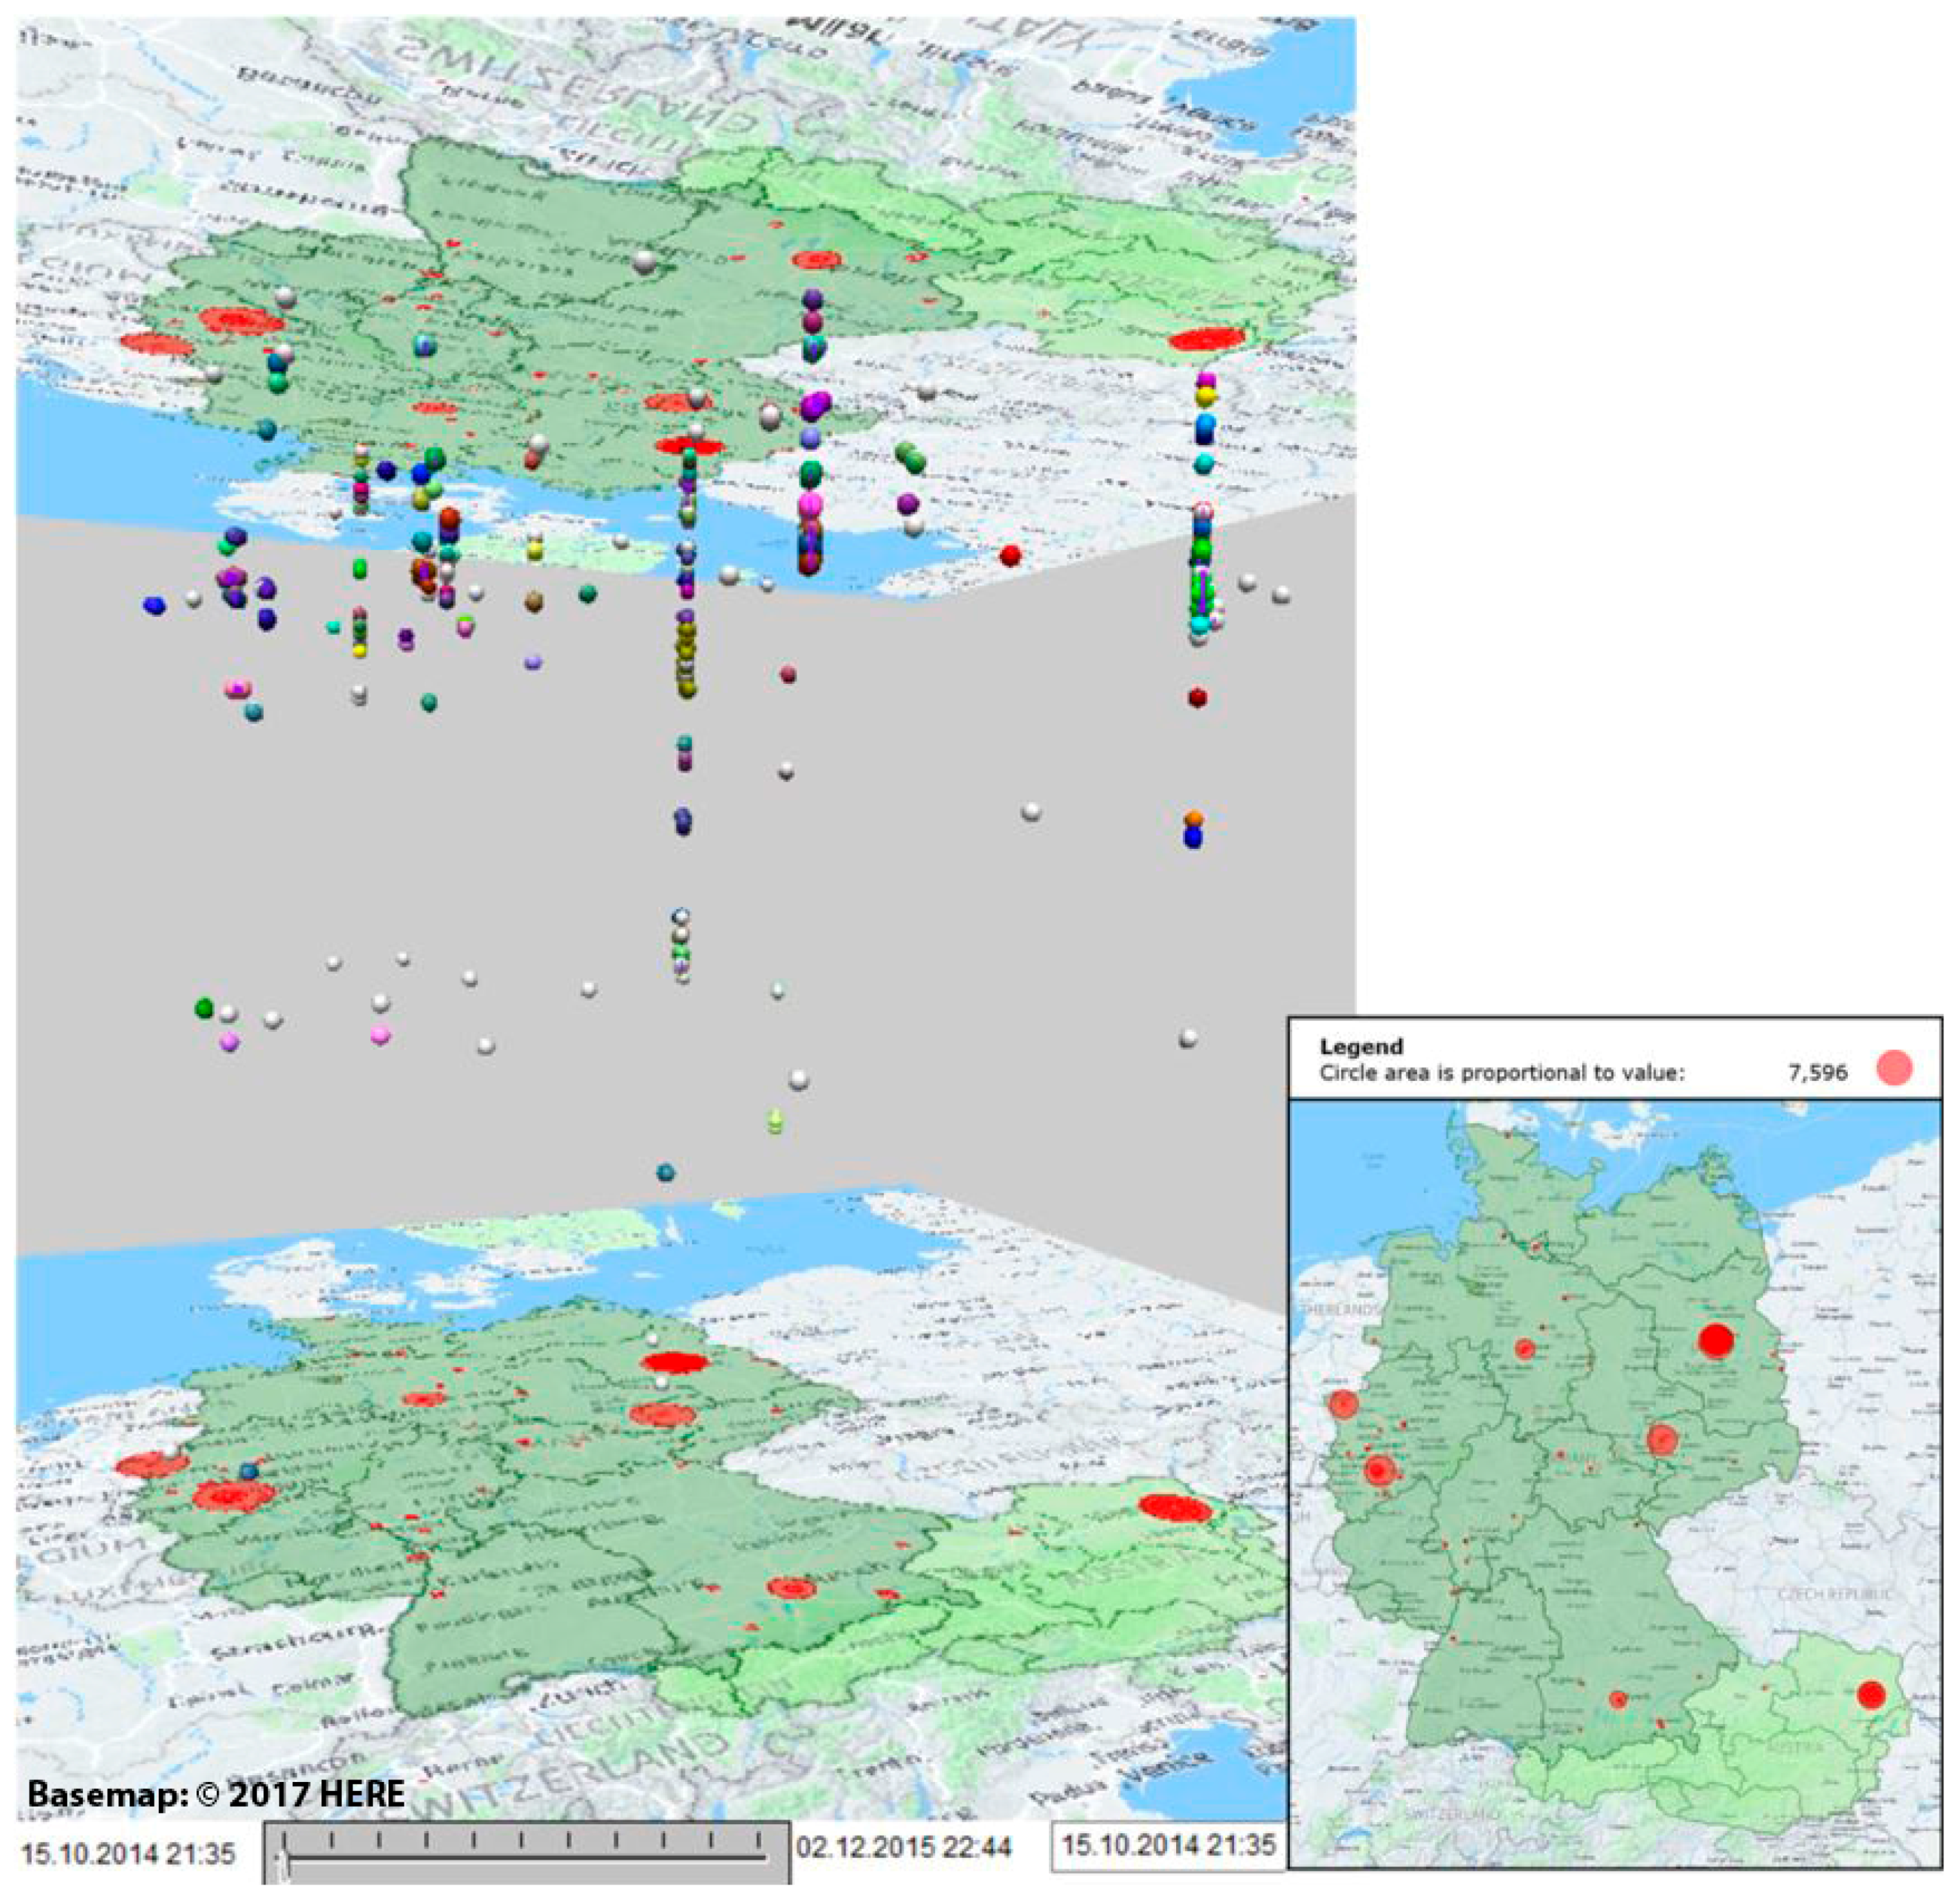
Task: Click the Vienna red ellipse on top map
Action: (1207, 339)
